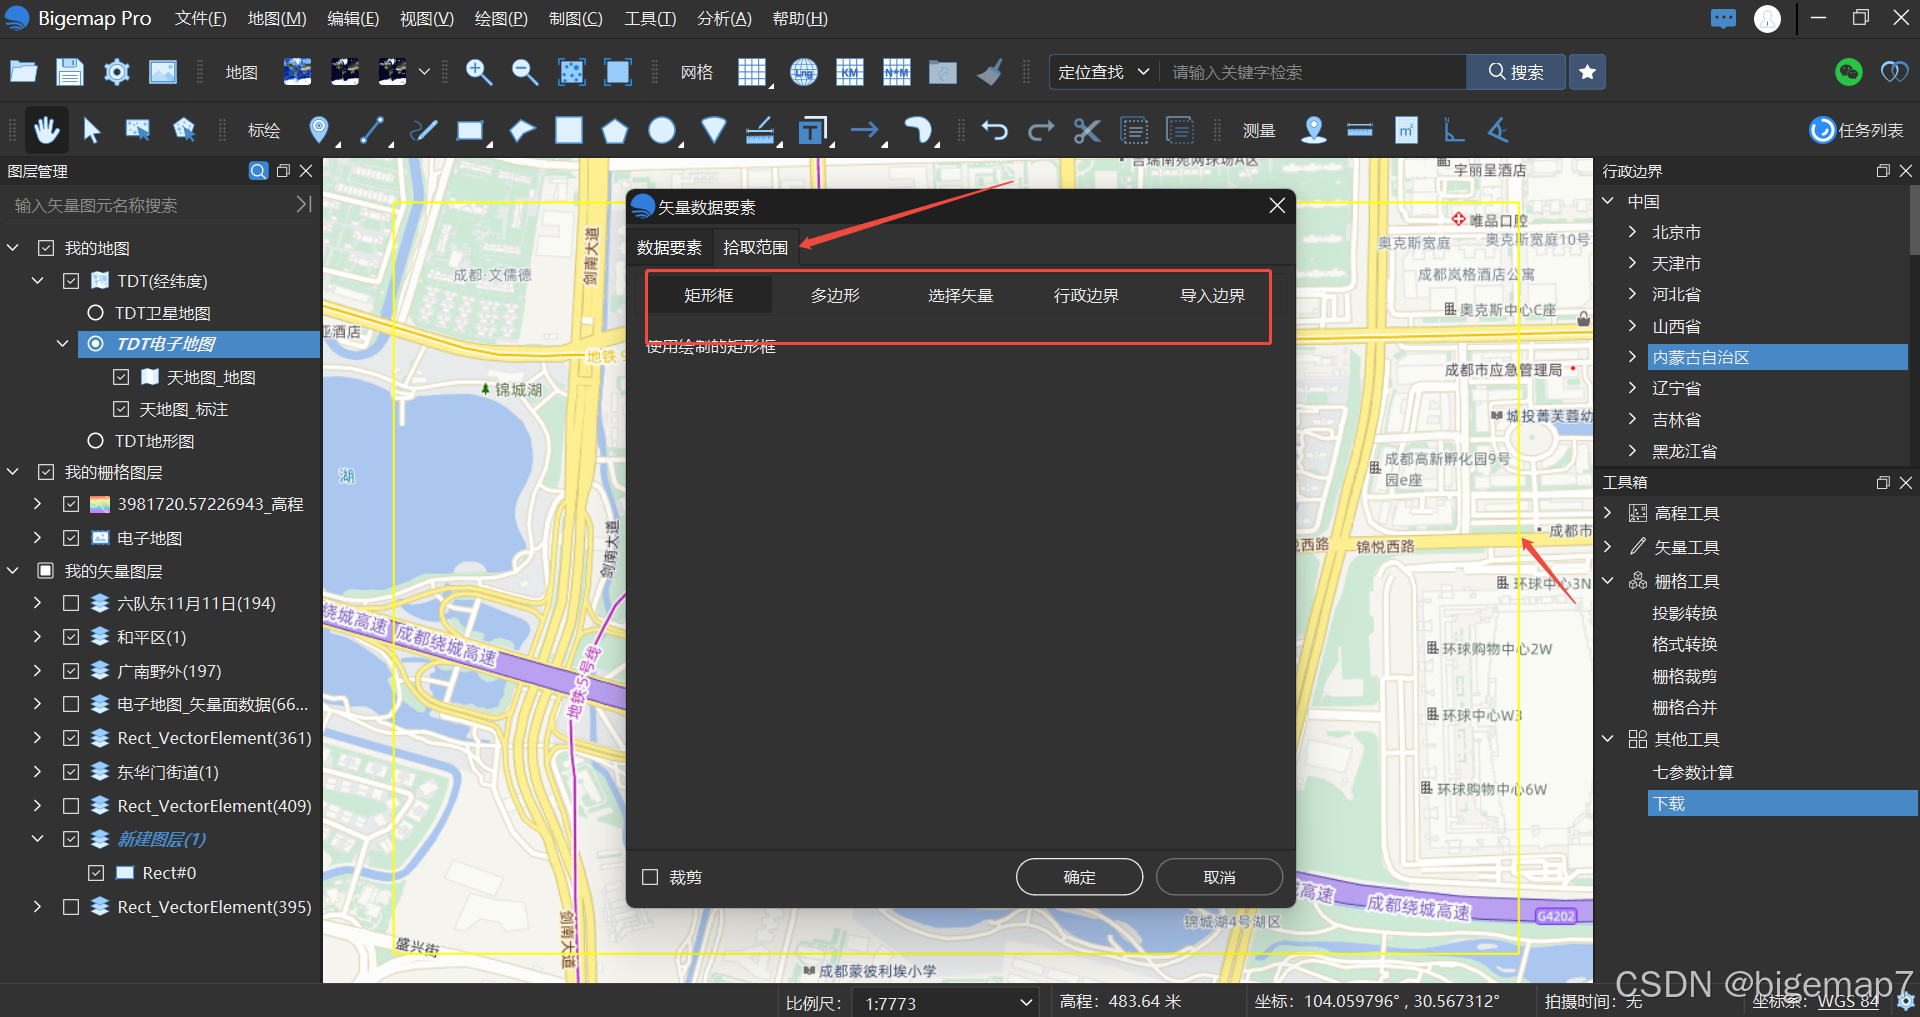This screenshot has height=1017, width=1920.
Task: Select the arrow pointer tool
Action: 92,130
